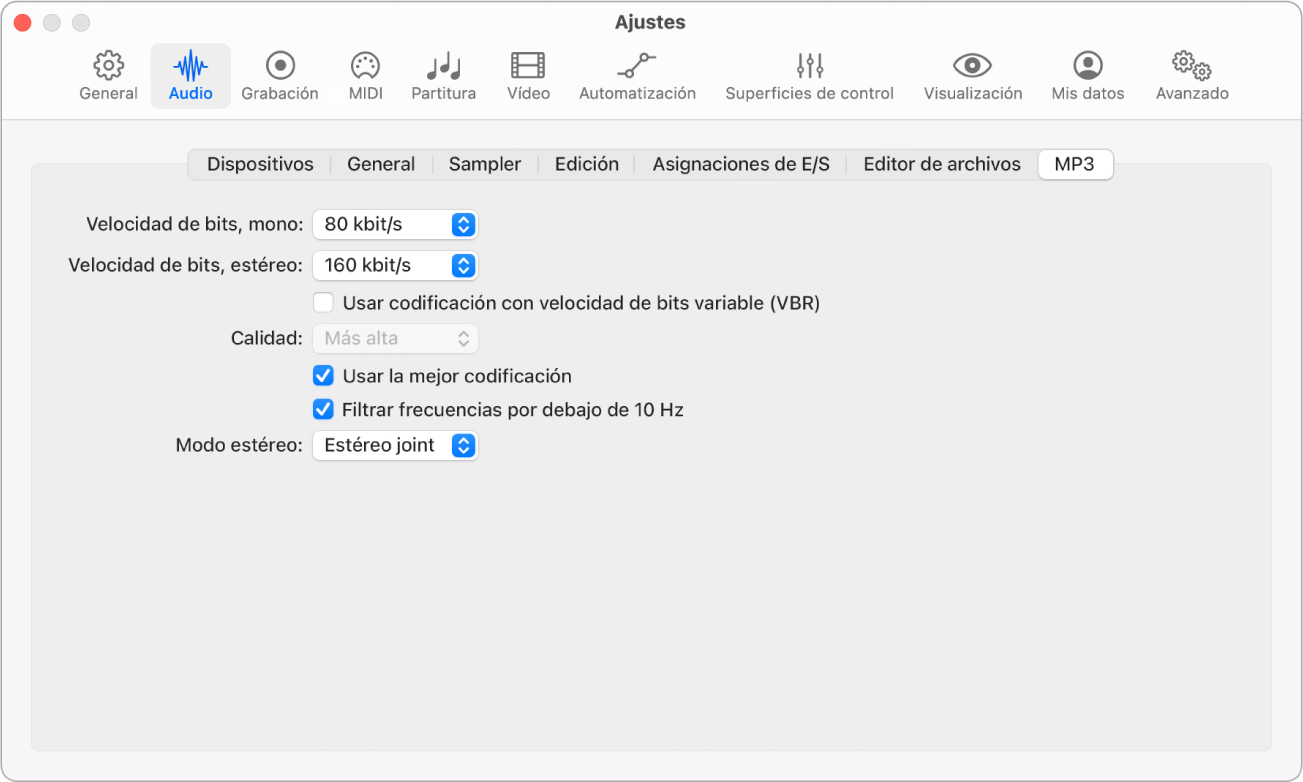This screenshot has width=1303, height=782.
Task: Open the Automatización curve icon
Action: coord(637,66)
